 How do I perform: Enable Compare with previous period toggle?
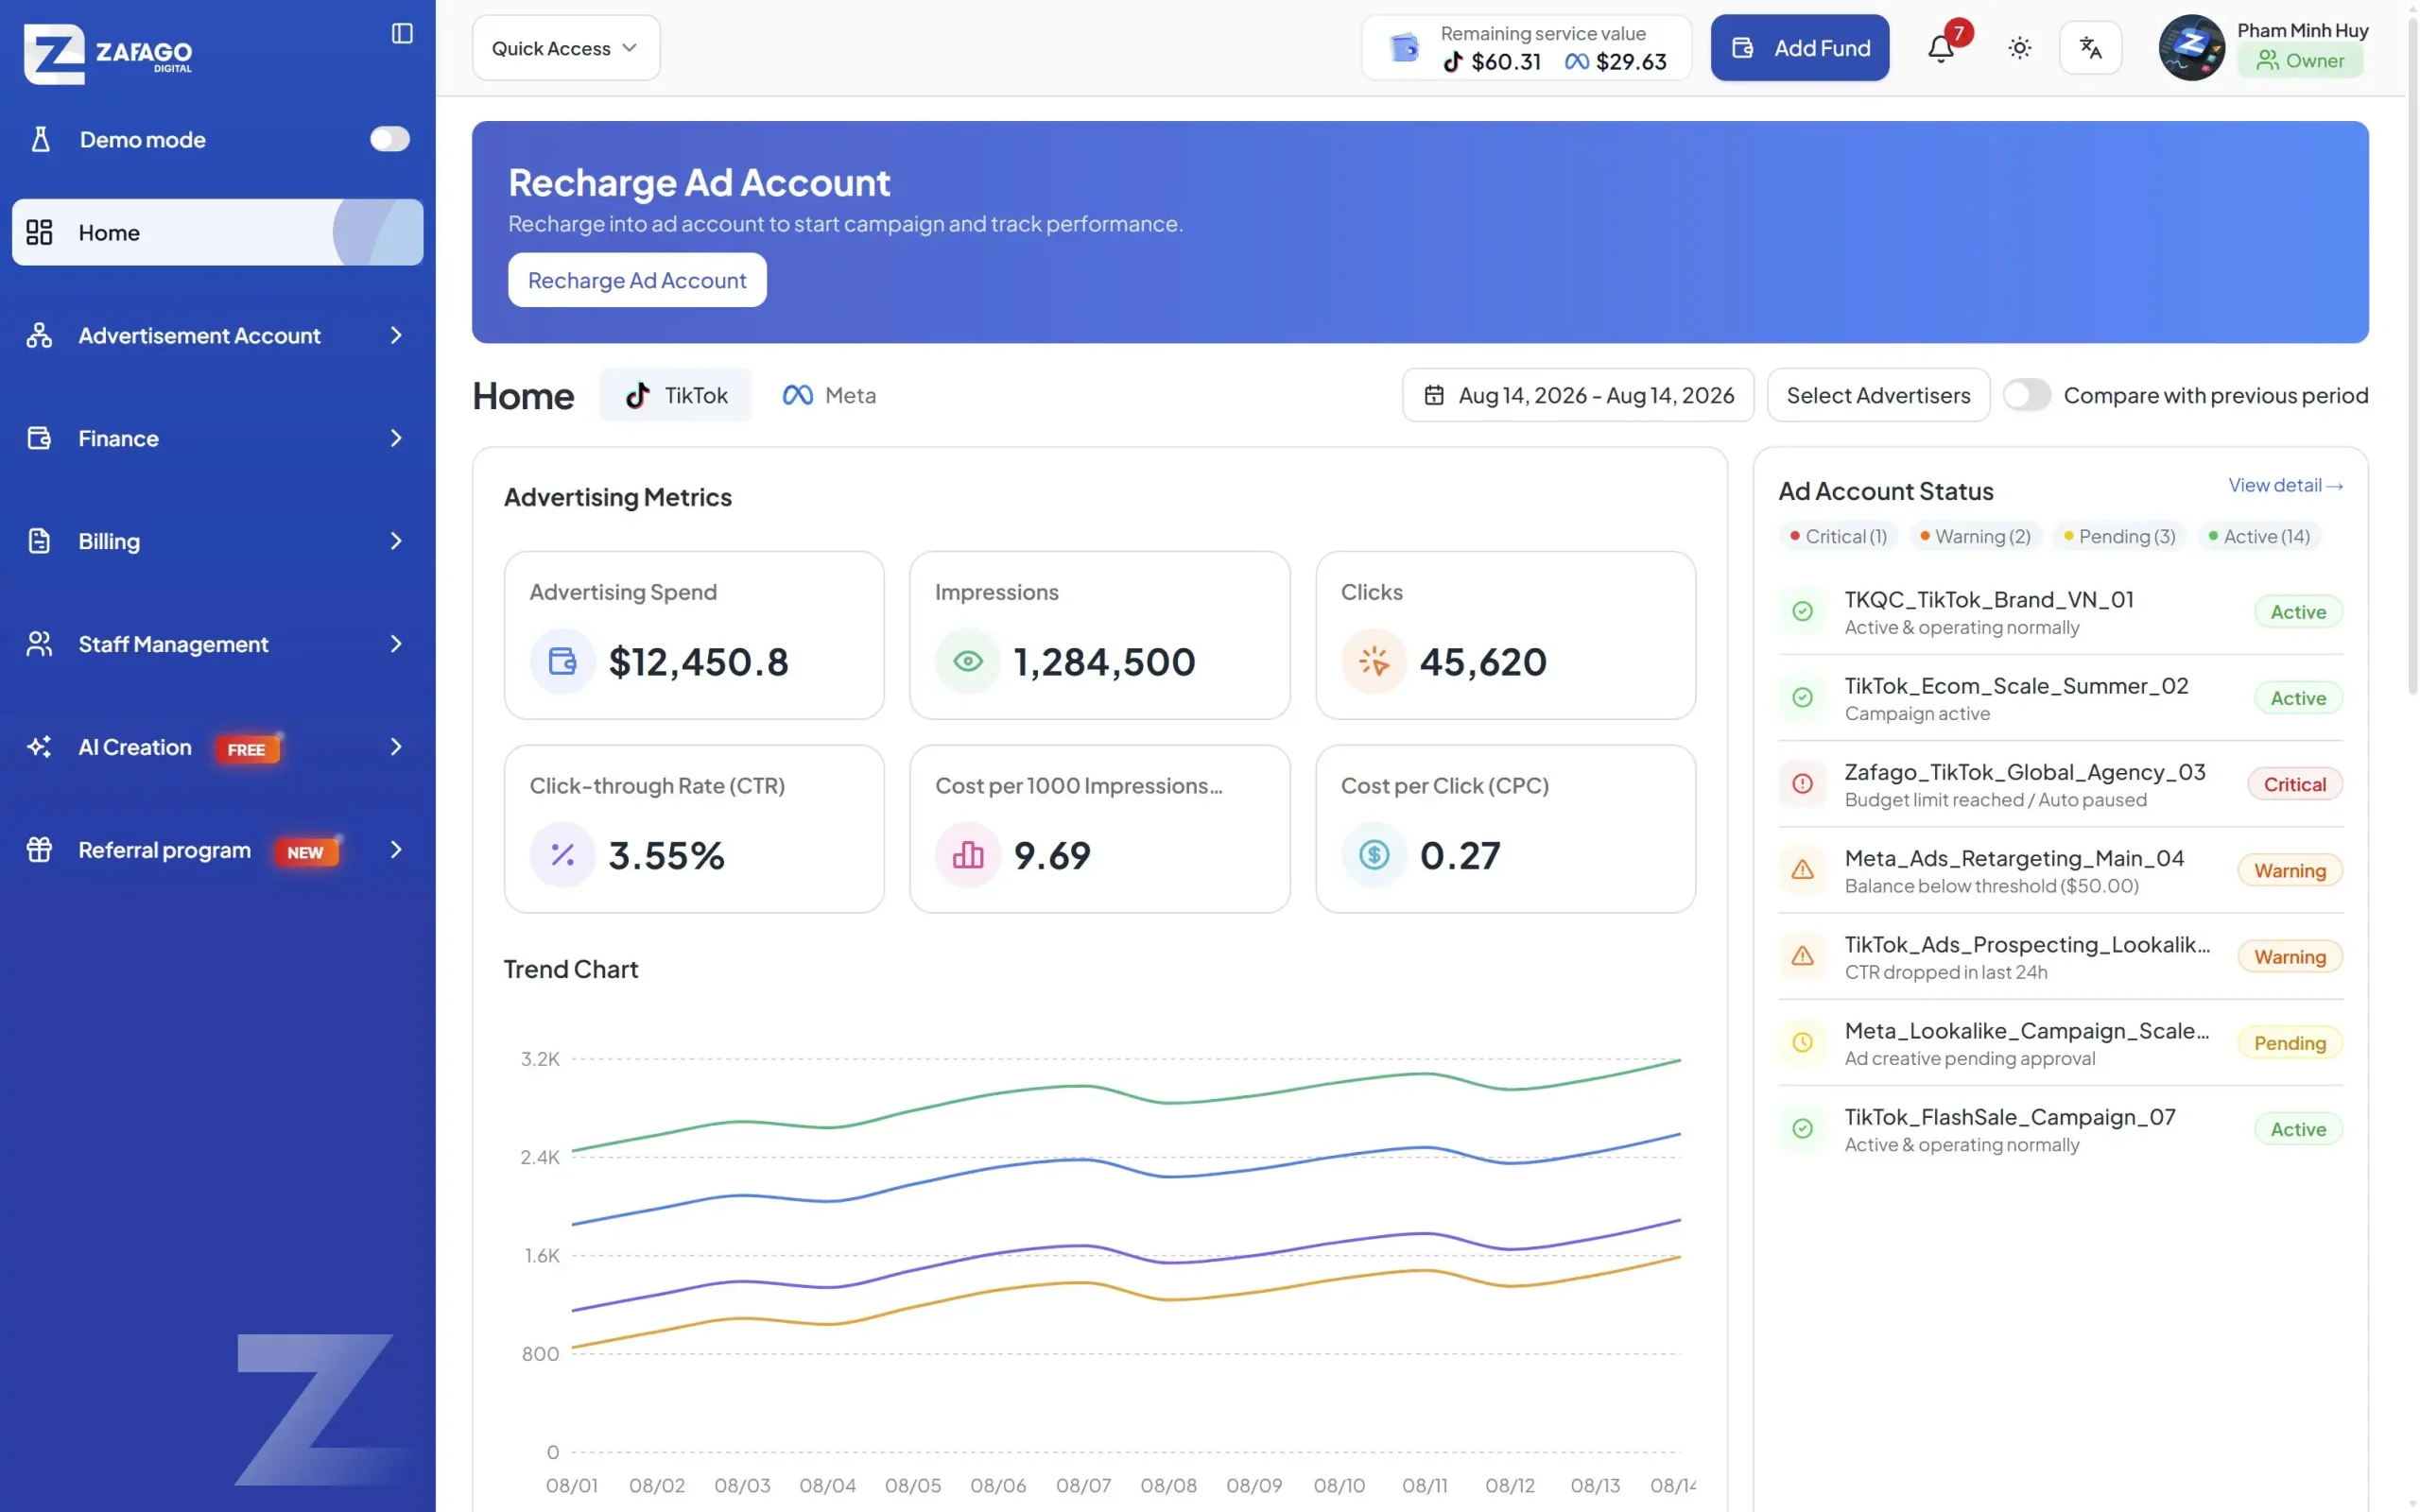[x=2027, y=395]
